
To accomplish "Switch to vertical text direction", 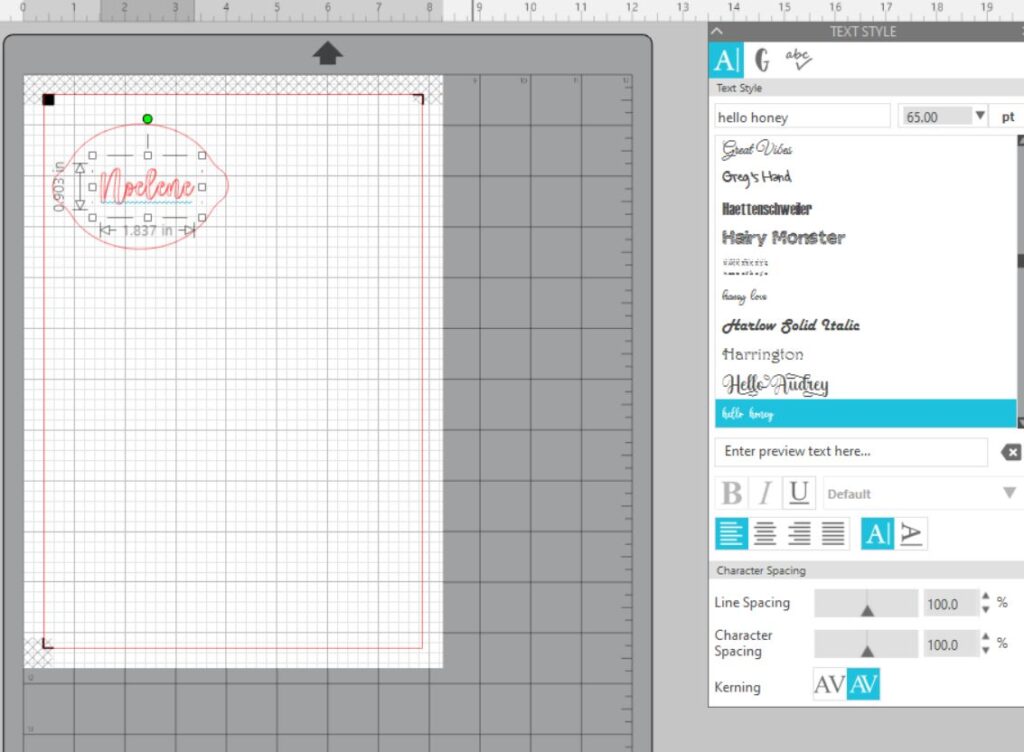I will 911,534.
